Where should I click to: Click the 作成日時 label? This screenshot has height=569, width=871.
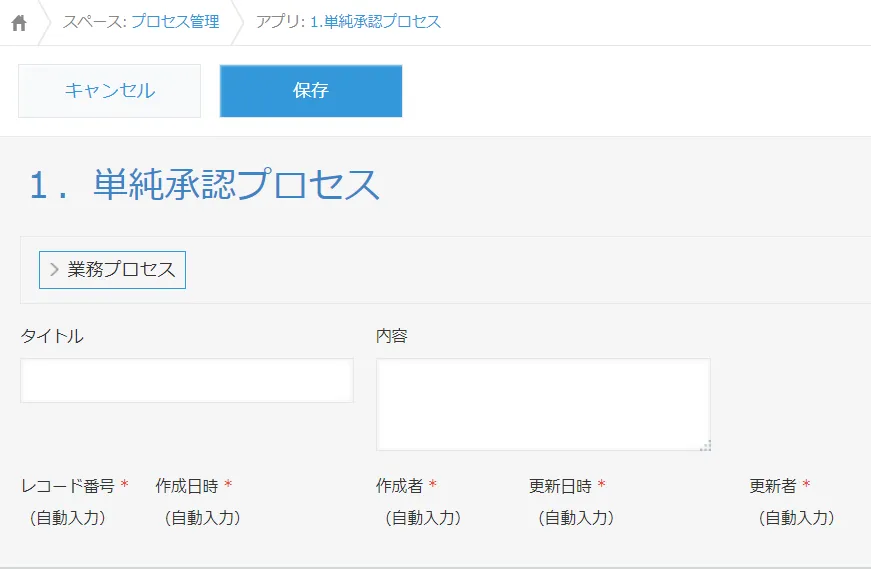[x=187, y=486]
